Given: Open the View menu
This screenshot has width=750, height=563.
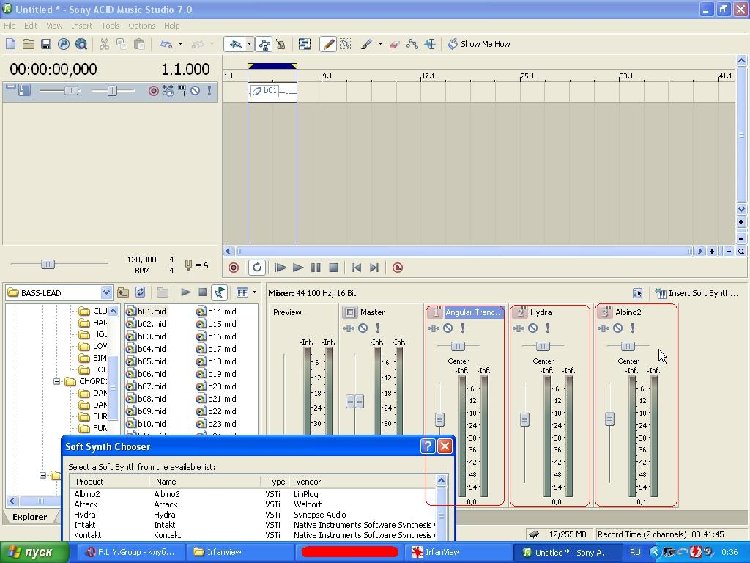Looking at the screenshot, I should pos(54,26).
